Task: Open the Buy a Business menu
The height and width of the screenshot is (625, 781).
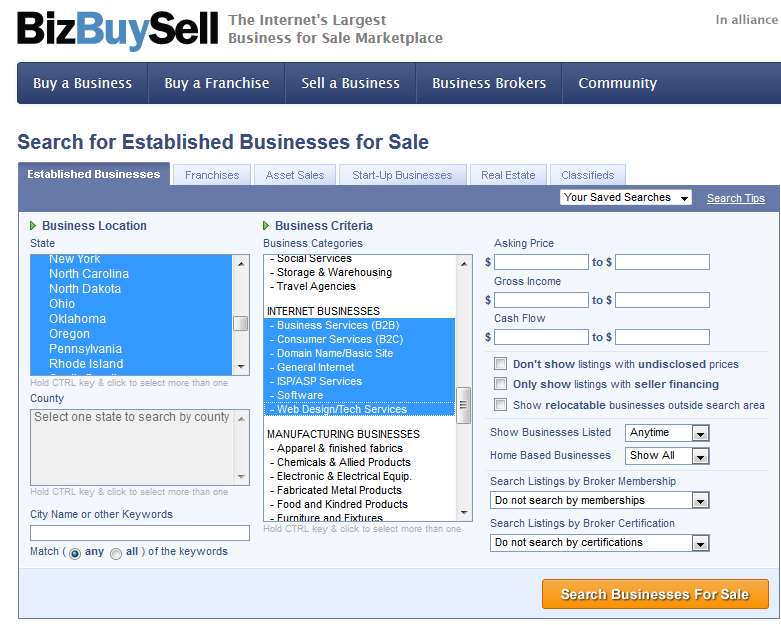Action: [x=83, y=83]
